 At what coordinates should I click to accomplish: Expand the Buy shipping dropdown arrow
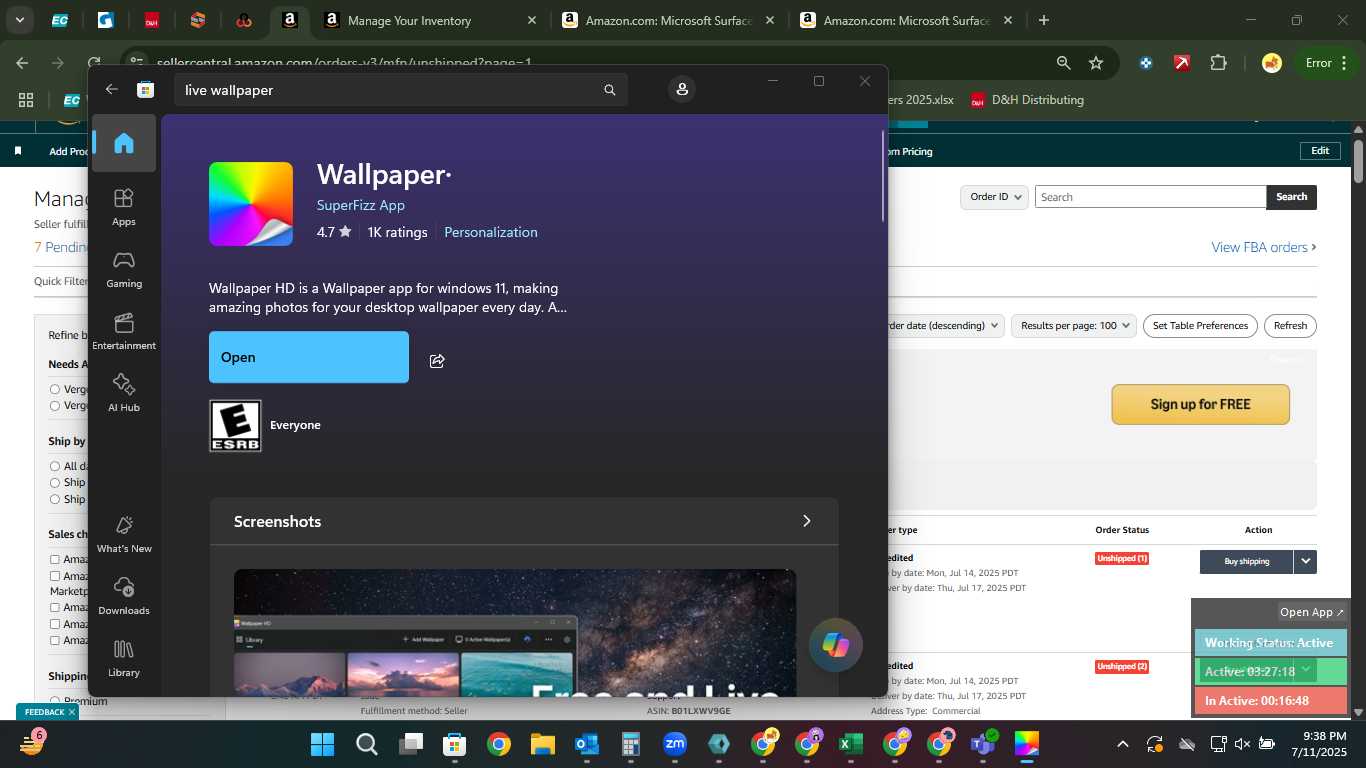(x=1305, y=561)
